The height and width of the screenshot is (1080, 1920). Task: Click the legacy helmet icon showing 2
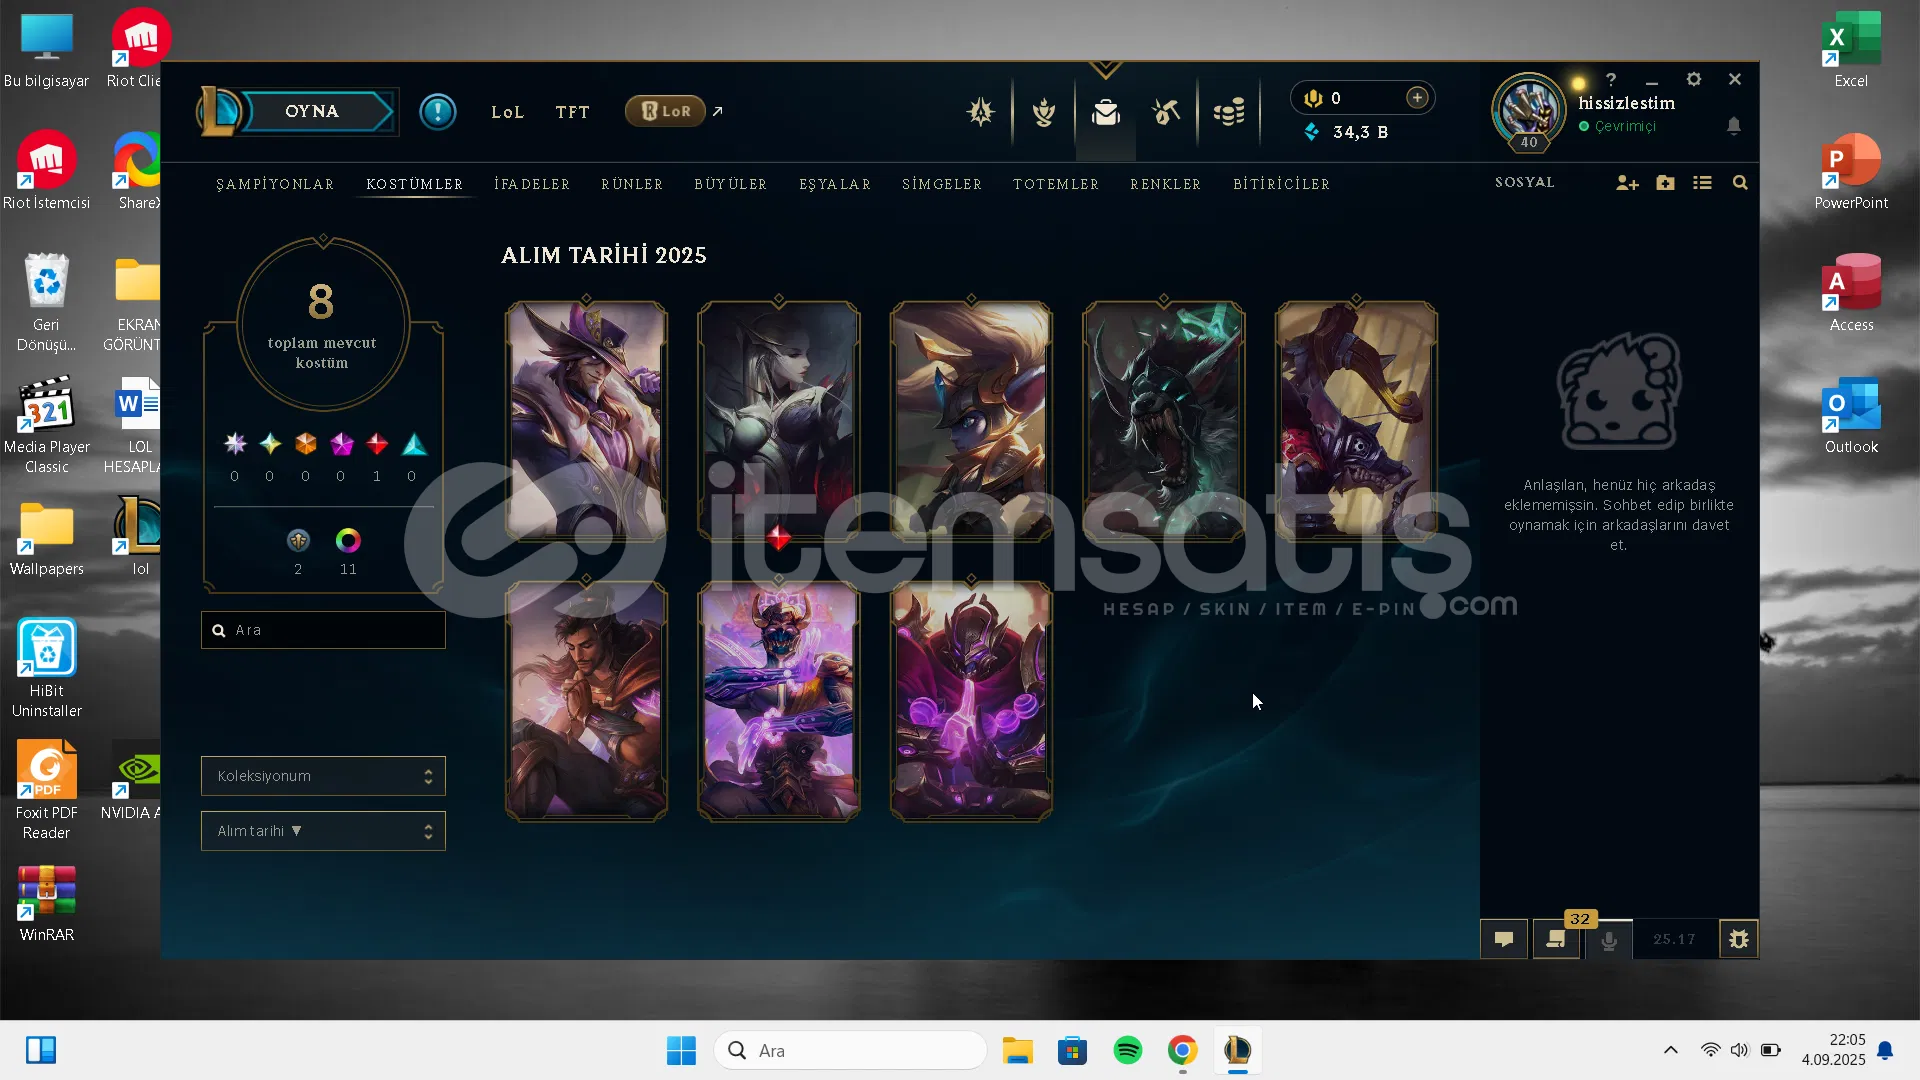[298, 541]
